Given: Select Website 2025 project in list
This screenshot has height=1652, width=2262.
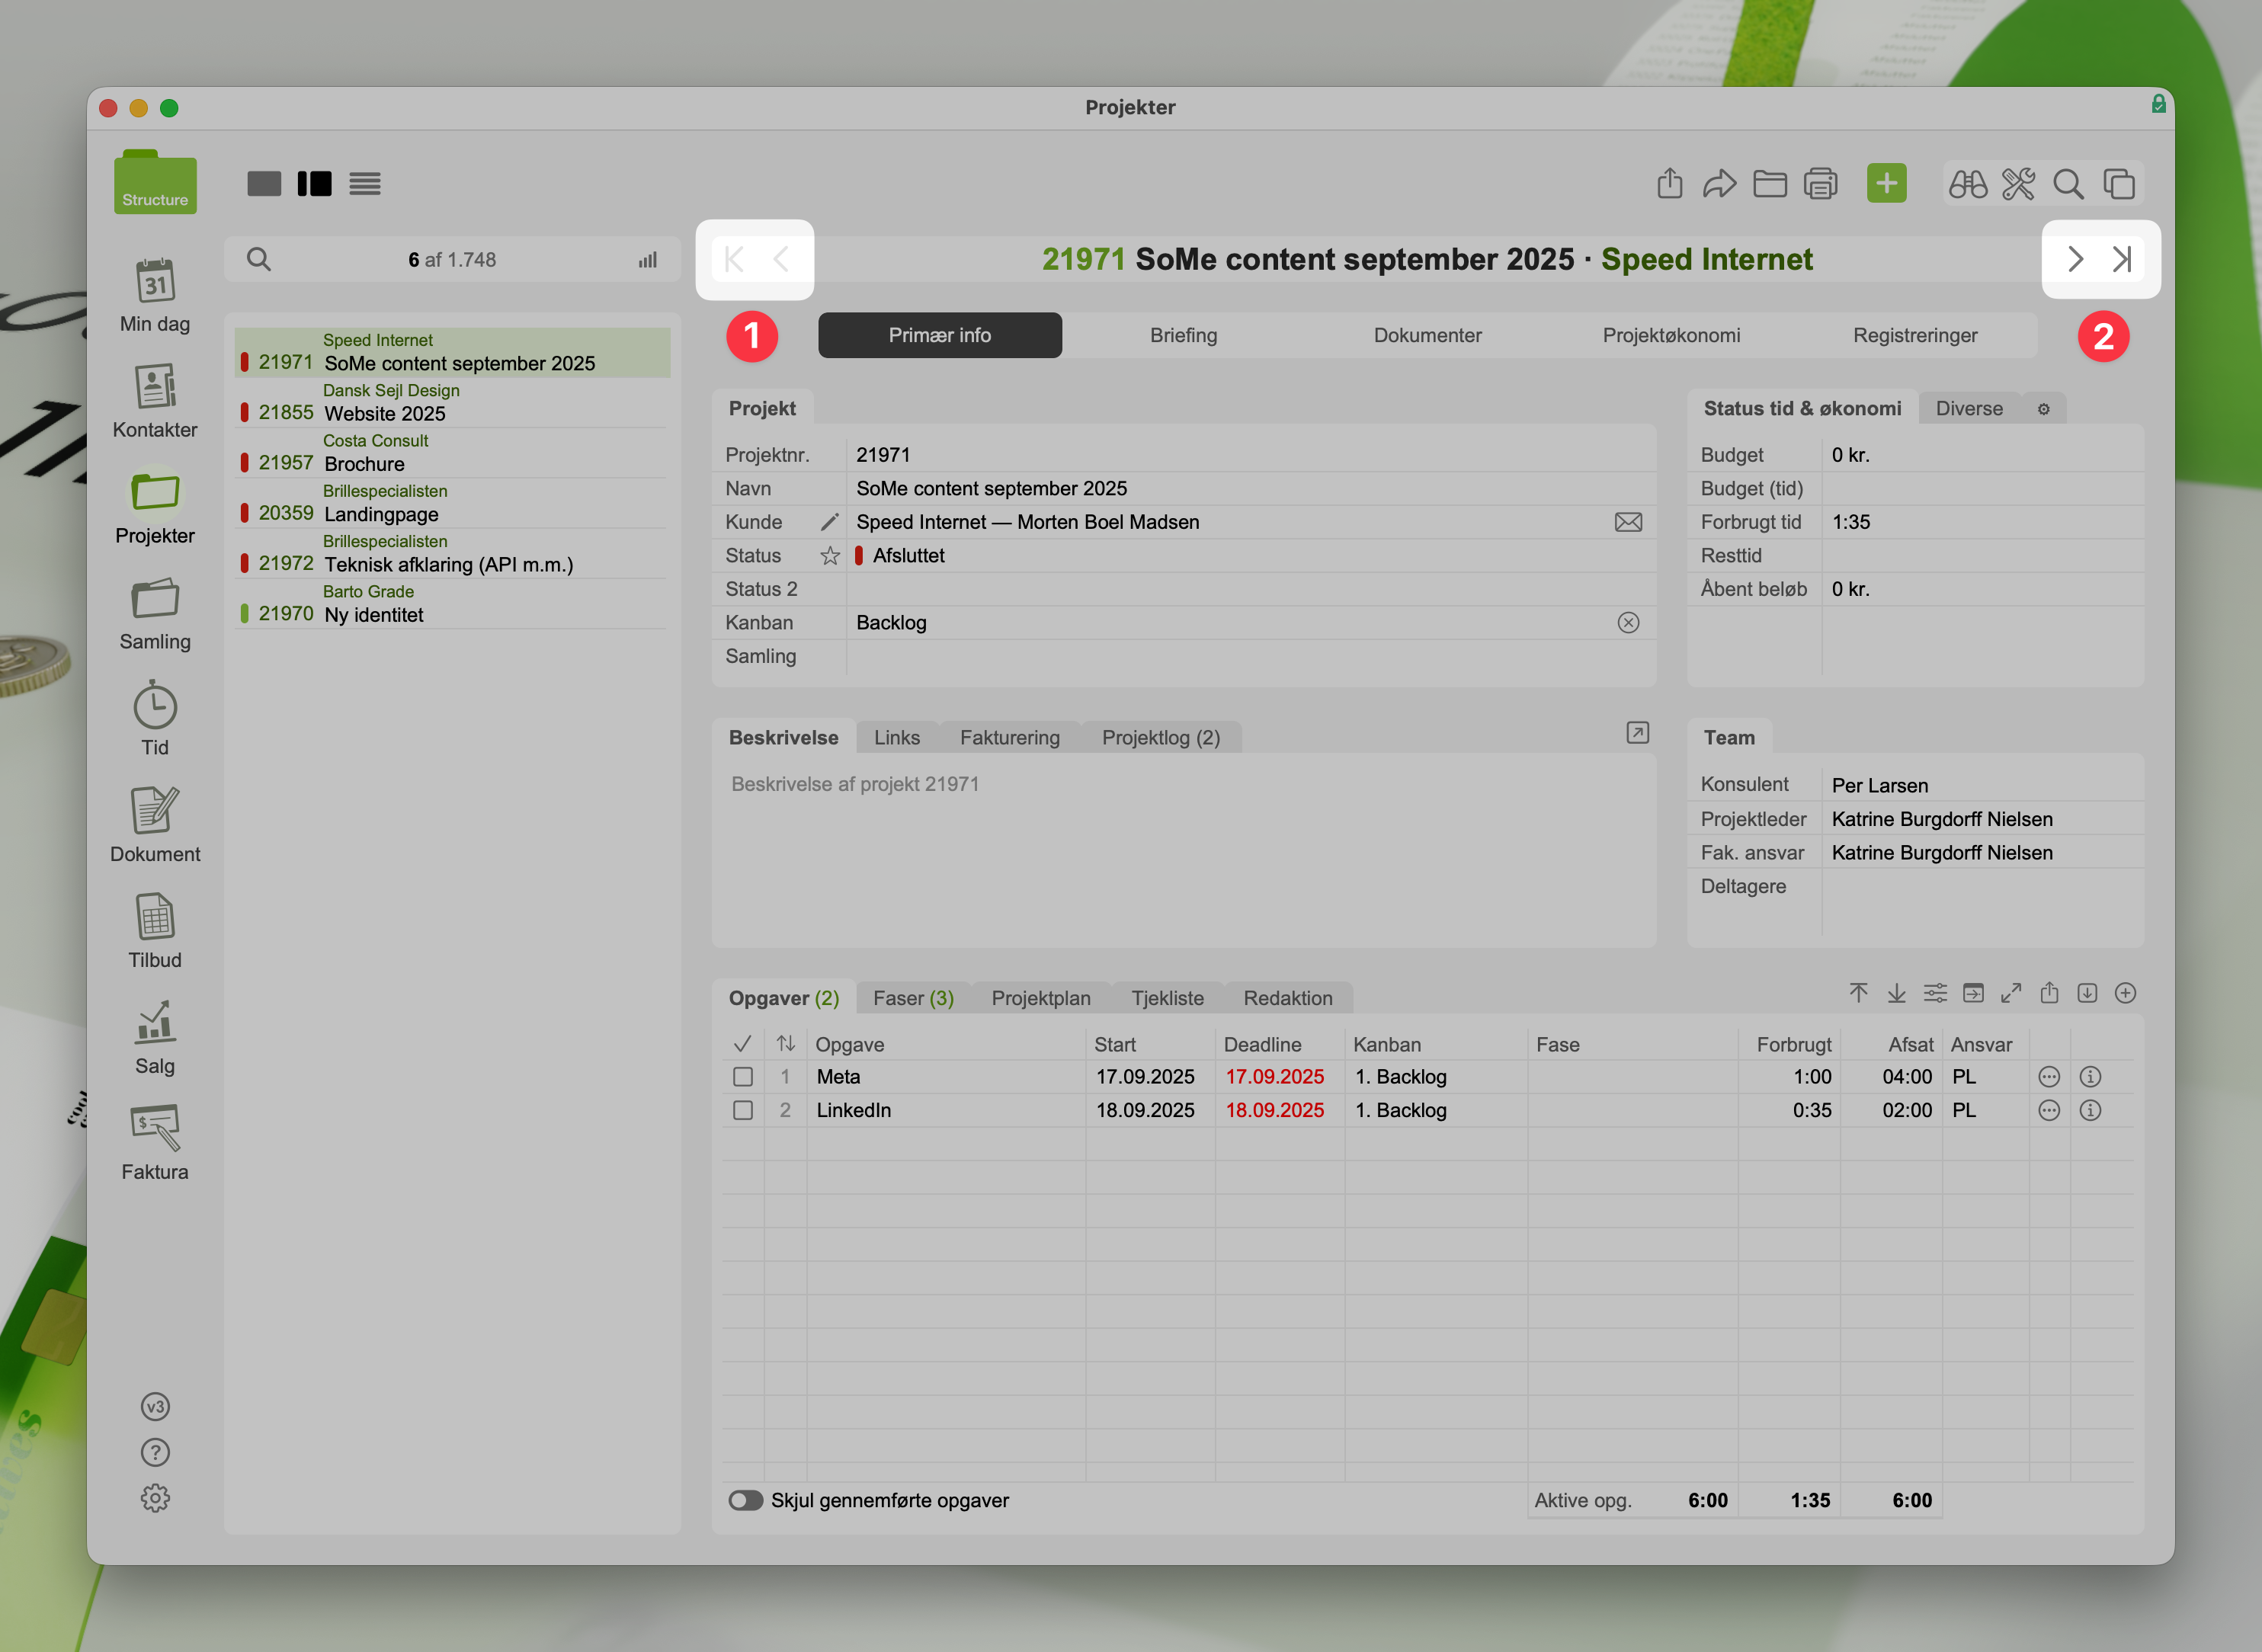Looking at the screenshot, I should click(385, 413).
